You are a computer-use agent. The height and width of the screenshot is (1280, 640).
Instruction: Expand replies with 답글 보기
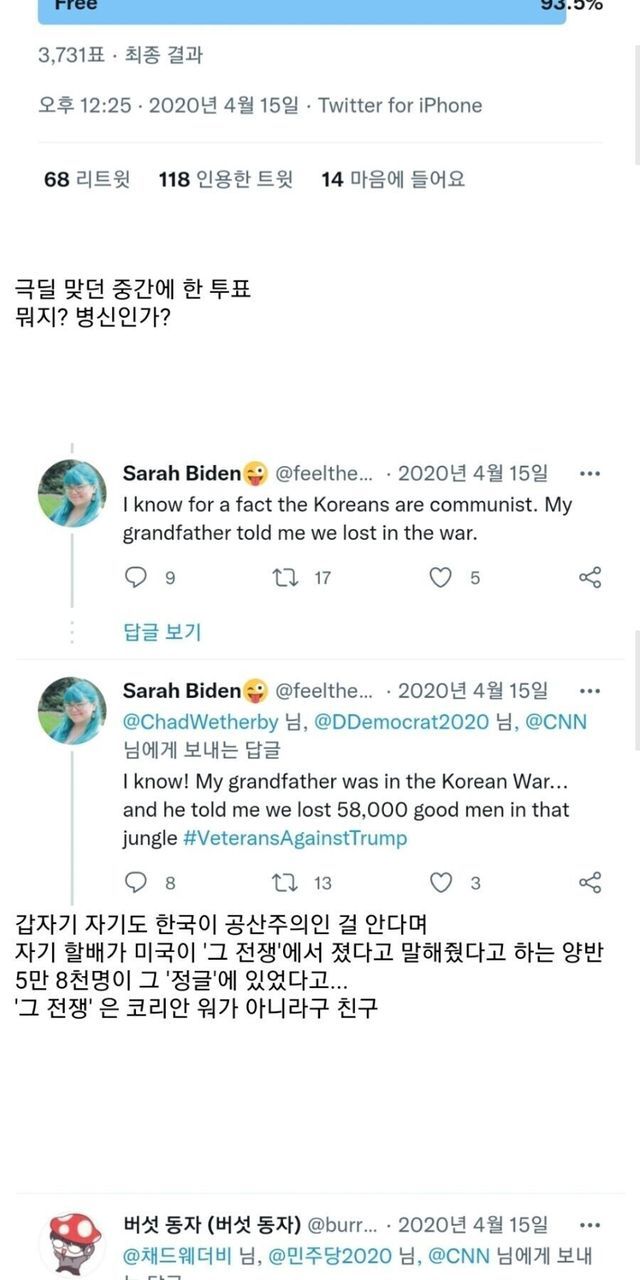(x=162, y=631)
